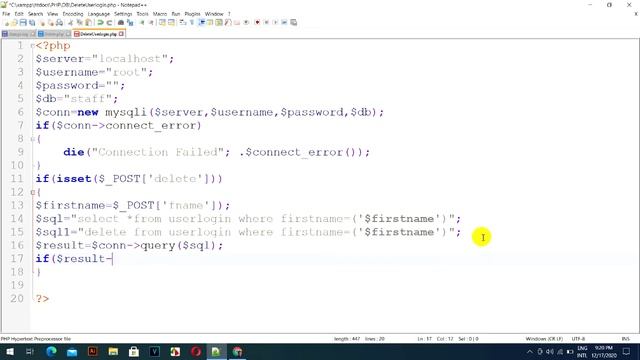640x360 pixels.
Task: Open File Explorer from the taskbar
Action: 113,351
